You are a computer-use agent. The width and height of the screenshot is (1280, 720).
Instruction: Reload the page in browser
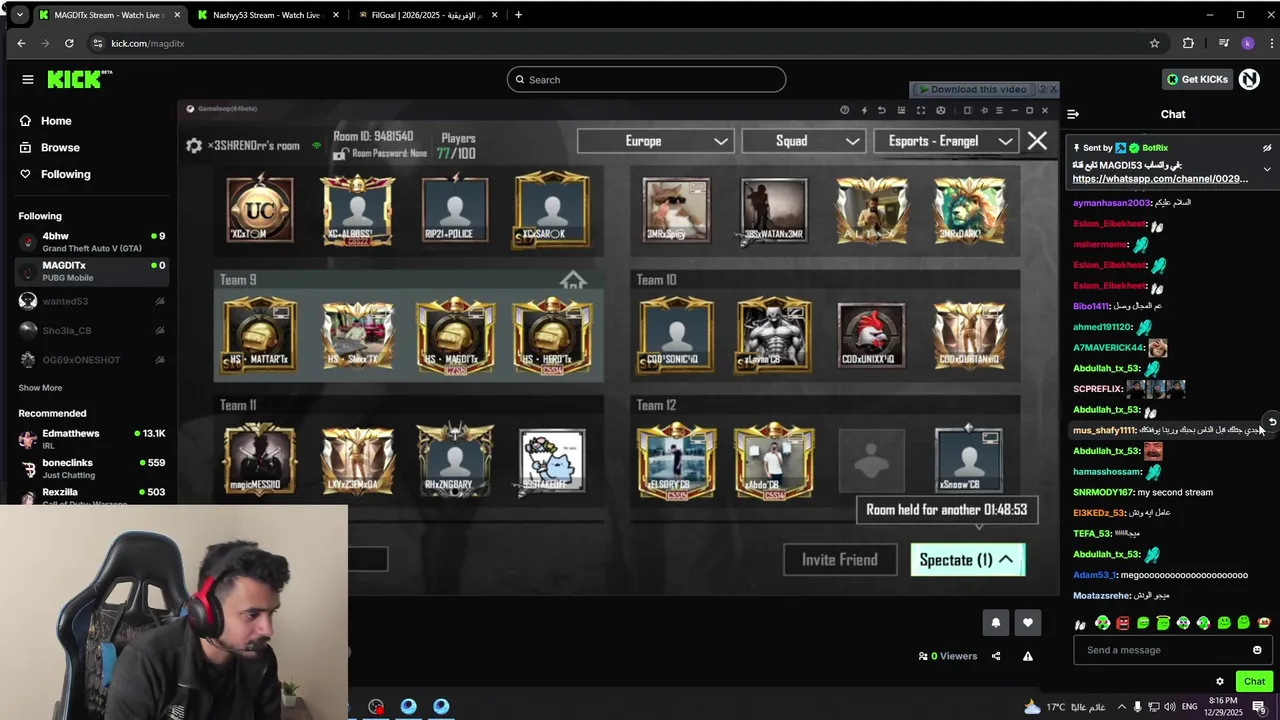69,43
